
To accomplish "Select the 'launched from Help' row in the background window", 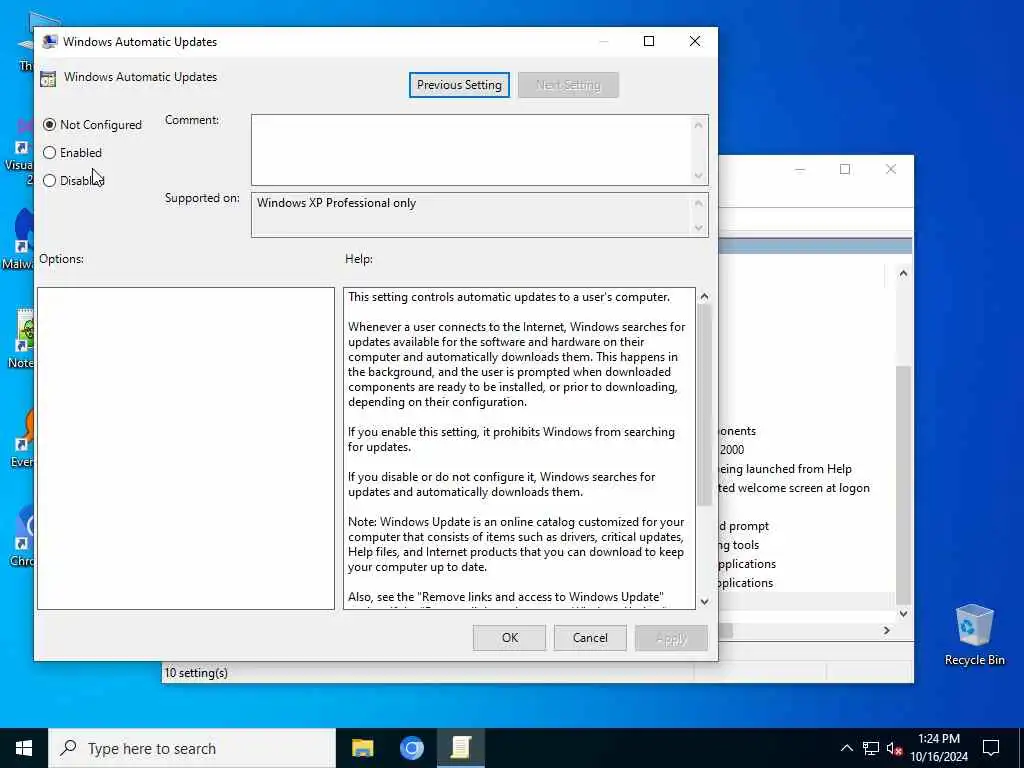I will tap(785, 470).
